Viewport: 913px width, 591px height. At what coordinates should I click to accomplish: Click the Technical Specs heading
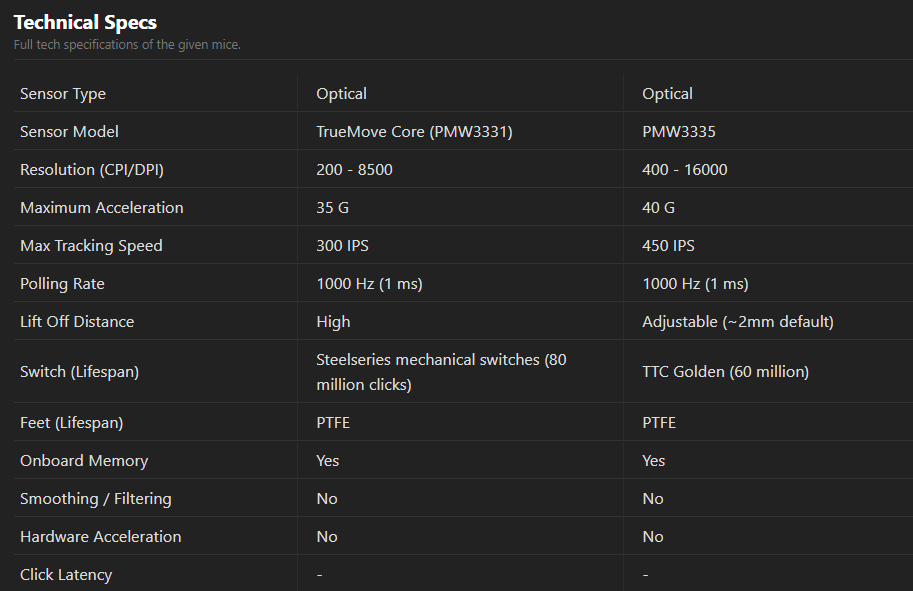85,22
